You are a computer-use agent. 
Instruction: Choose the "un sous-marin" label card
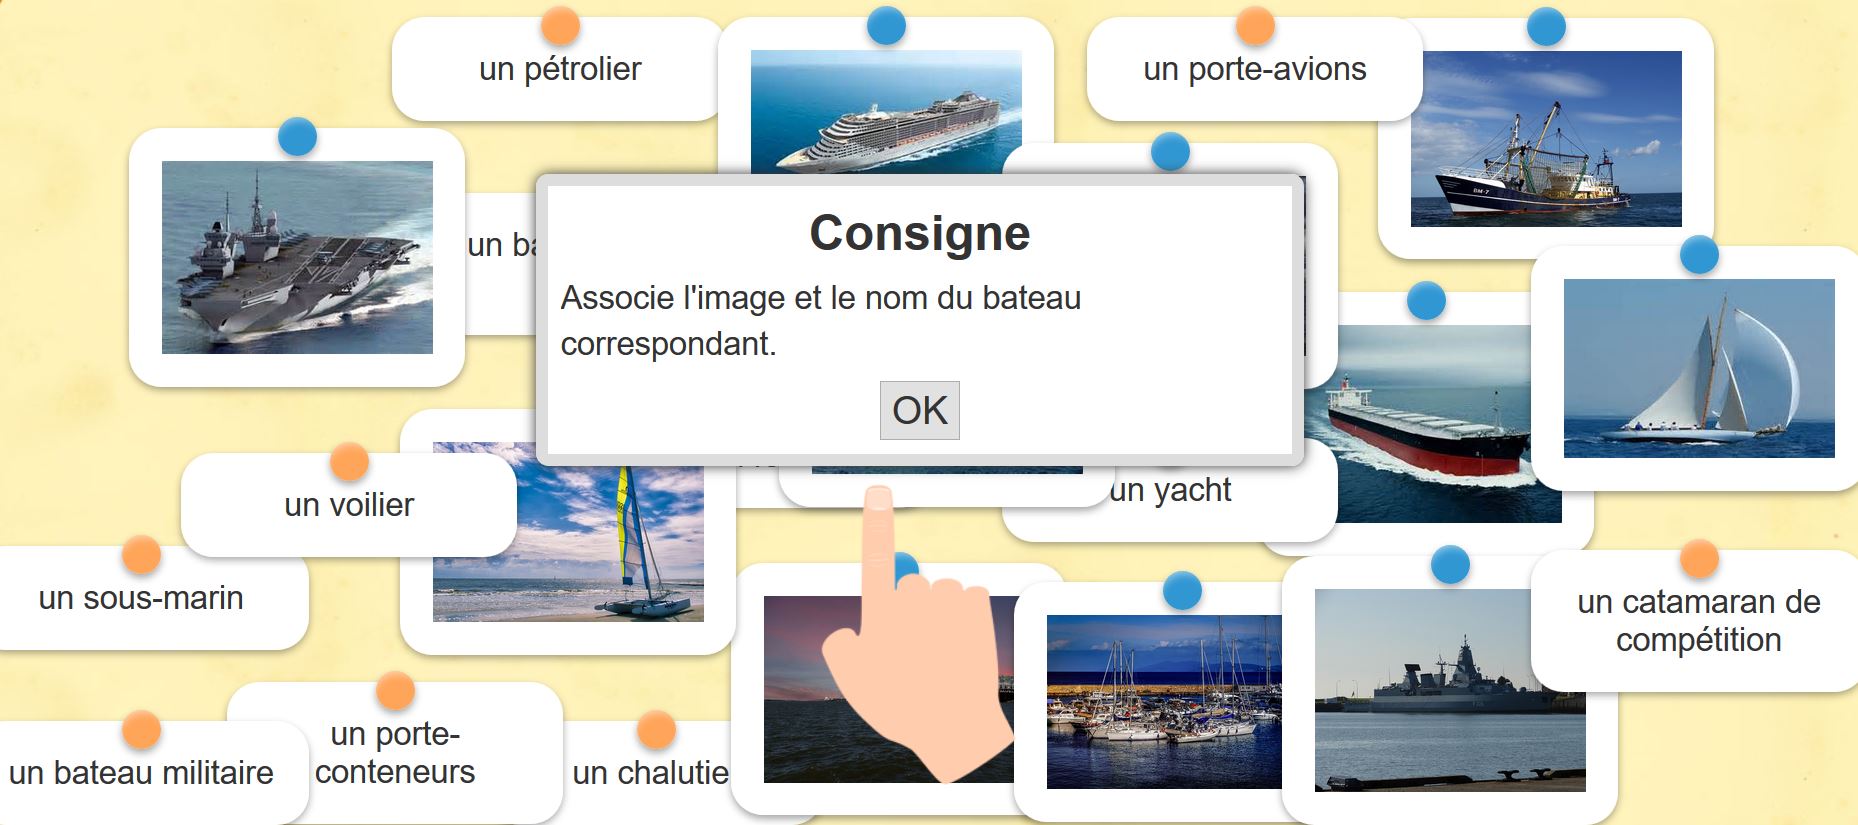(141, 598)
